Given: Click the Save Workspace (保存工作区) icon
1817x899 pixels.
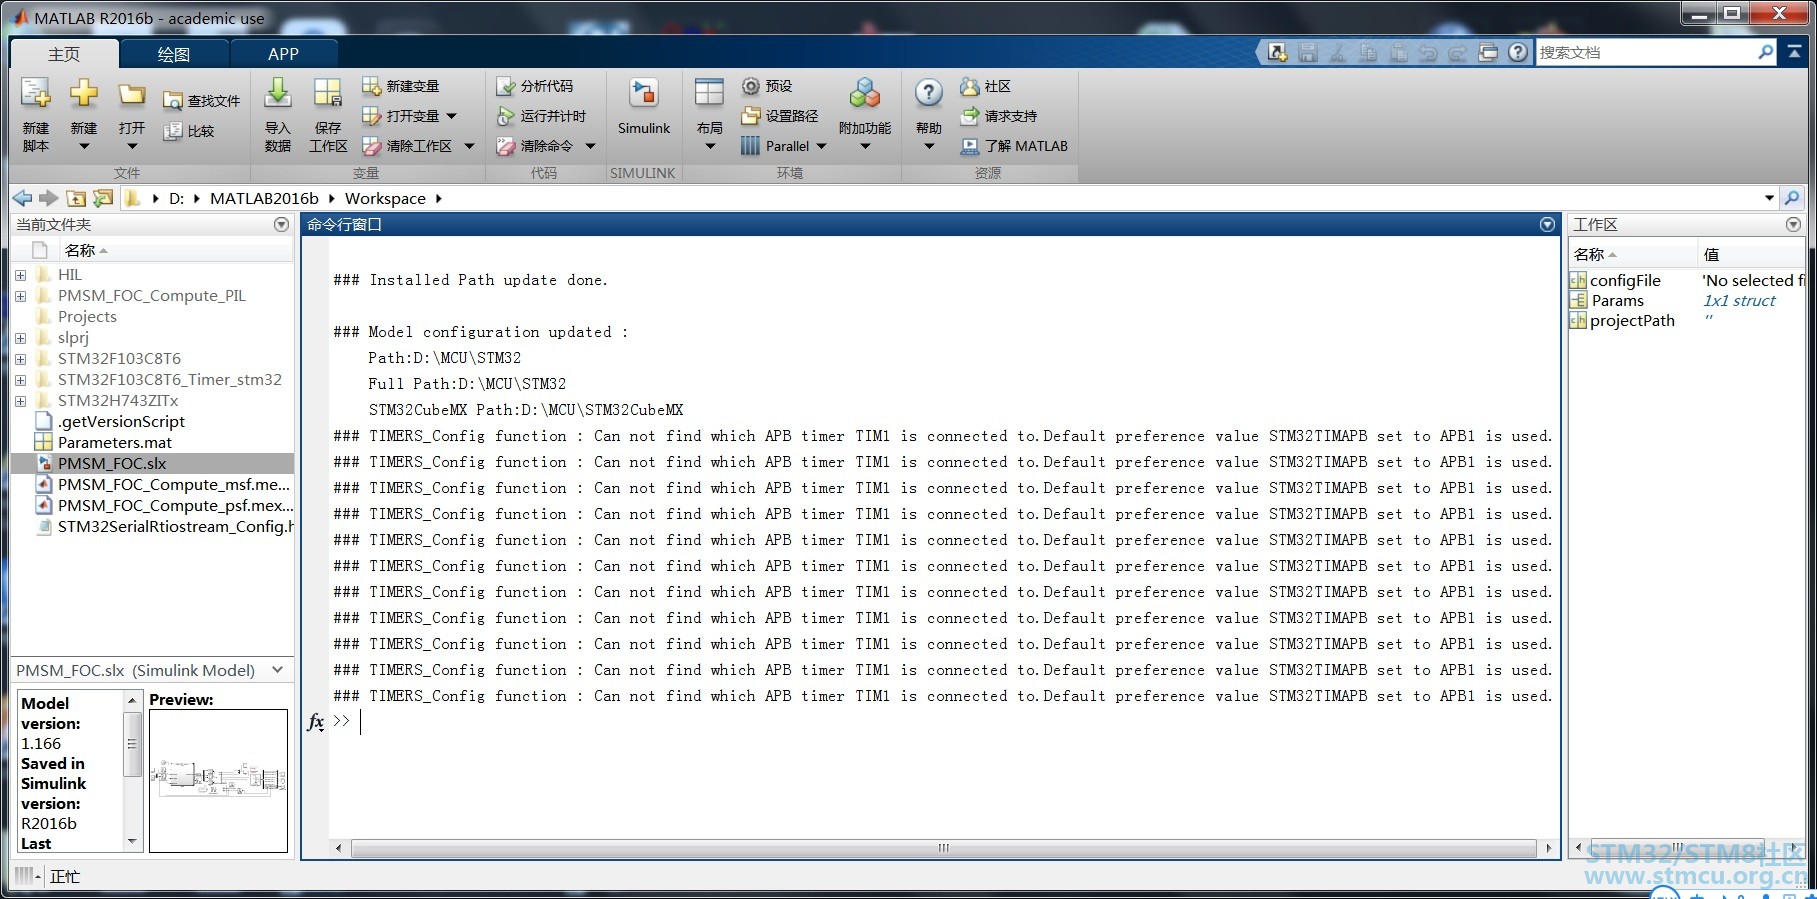Looking at the screenshot, I should coord(328,94).
